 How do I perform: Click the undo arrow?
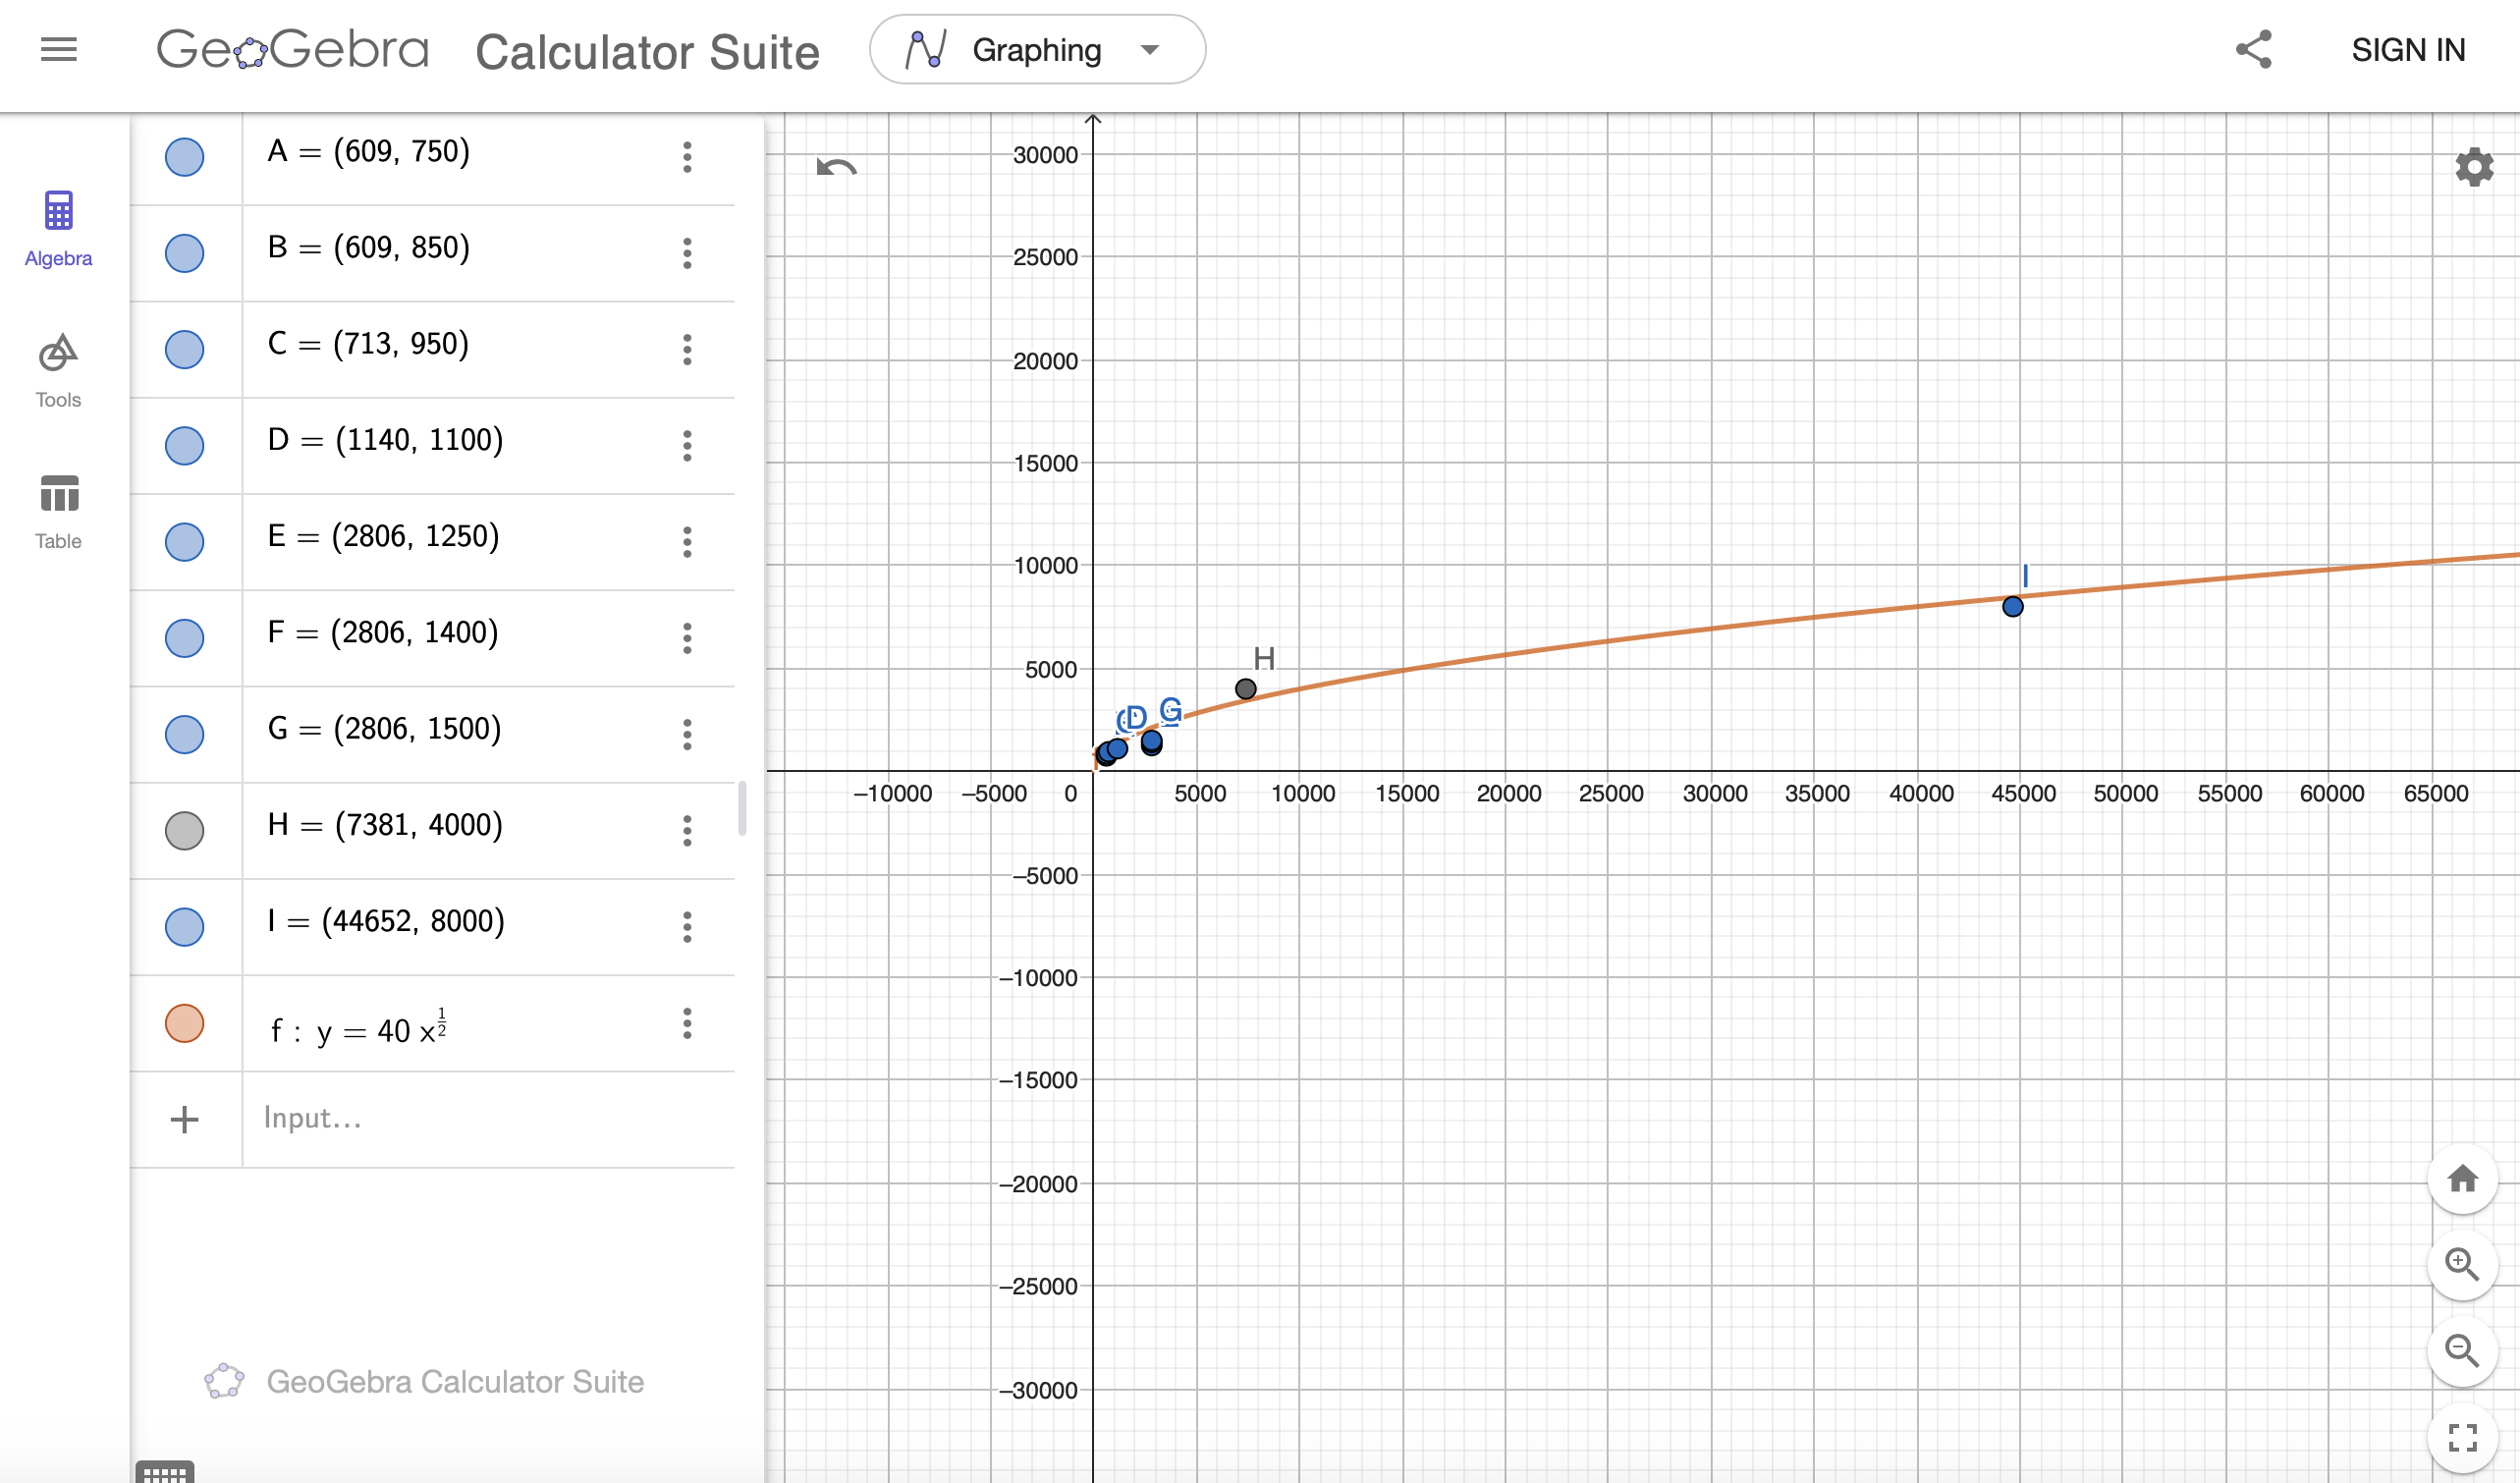point(836,167)
